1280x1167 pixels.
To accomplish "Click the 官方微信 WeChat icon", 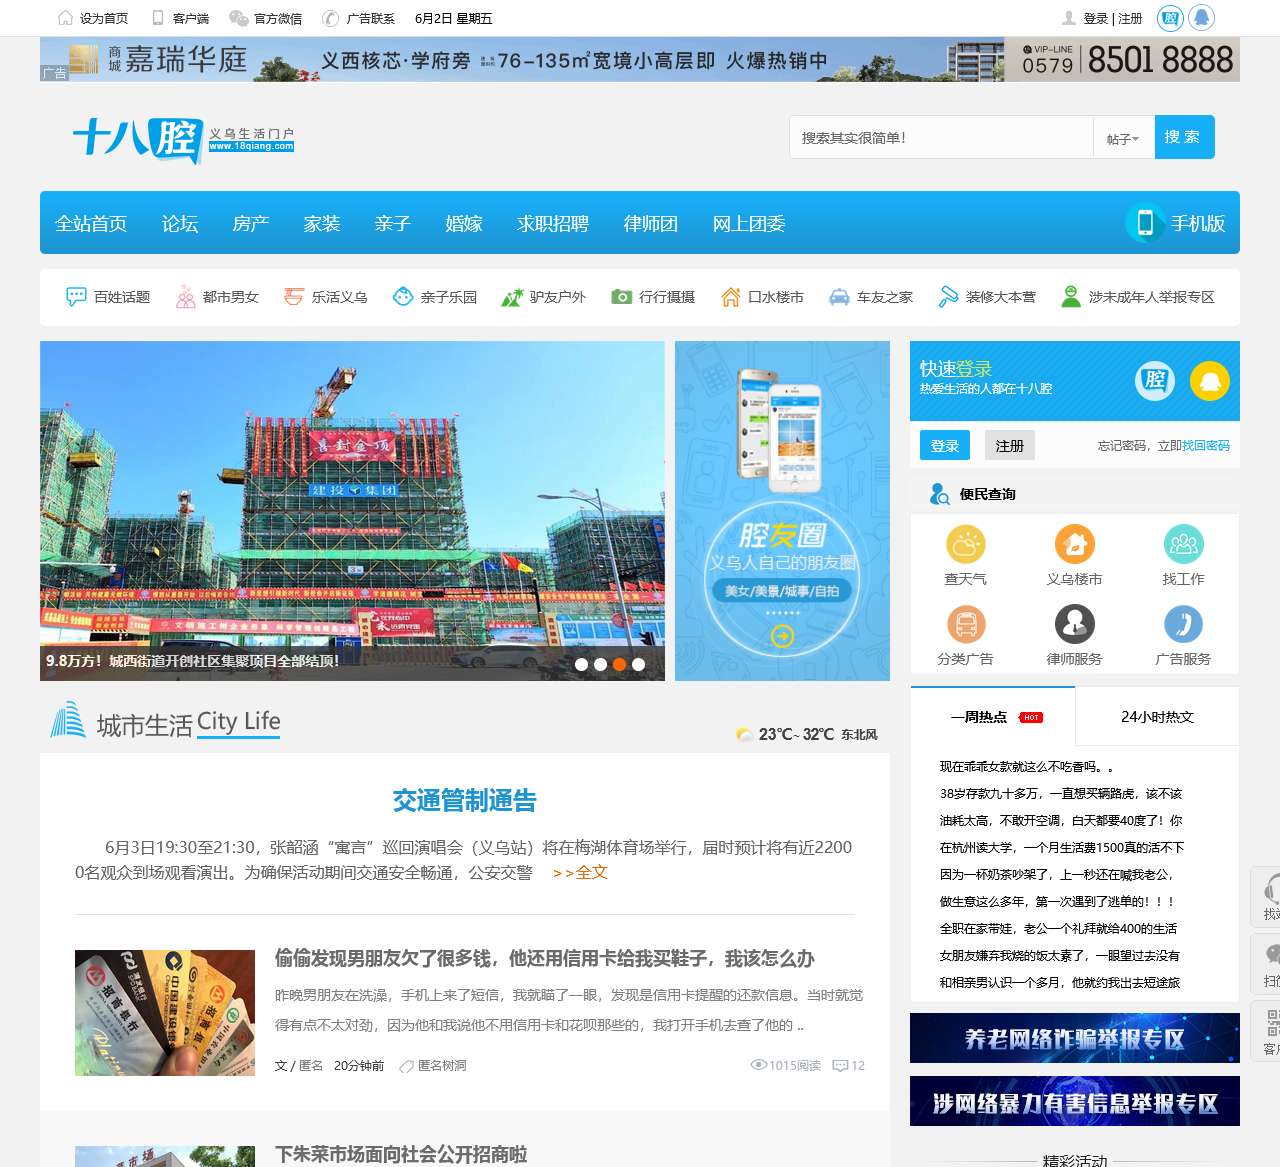I will point(239,18).
